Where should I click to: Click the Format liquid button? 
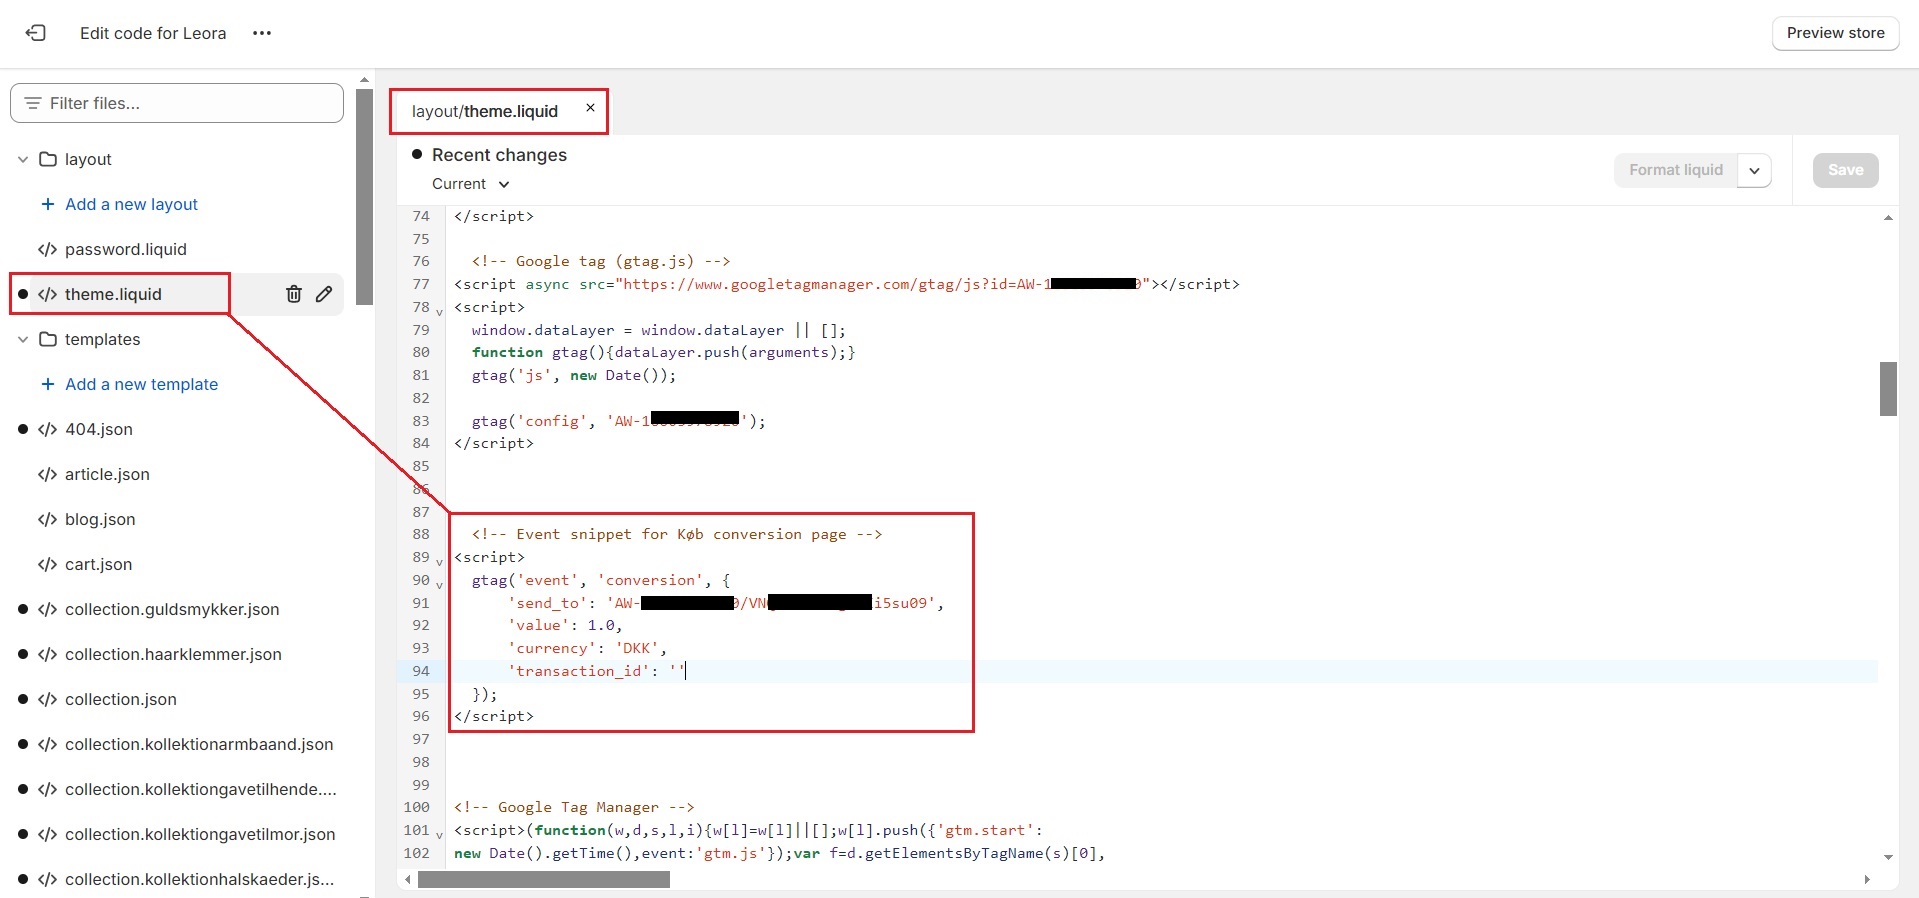(1676, 170)
